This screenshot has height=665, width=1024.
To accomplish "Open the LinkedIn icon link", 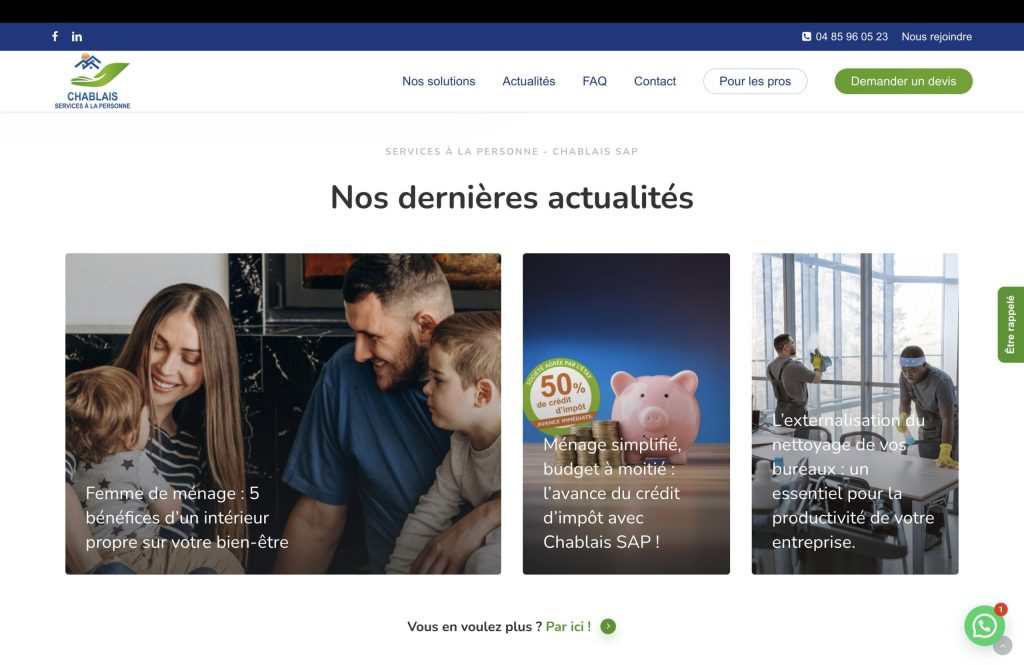I will [x=77, y=37].
